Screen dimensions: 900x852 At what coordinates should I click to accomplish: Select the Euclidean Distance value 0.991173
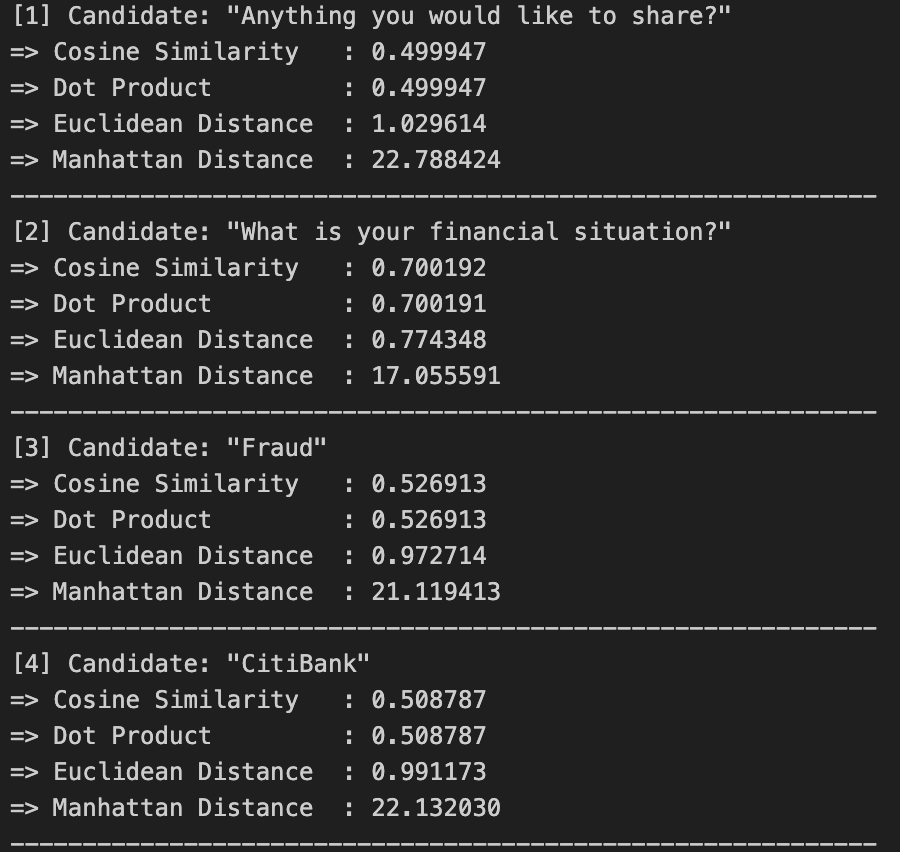(x=428, y=772)
